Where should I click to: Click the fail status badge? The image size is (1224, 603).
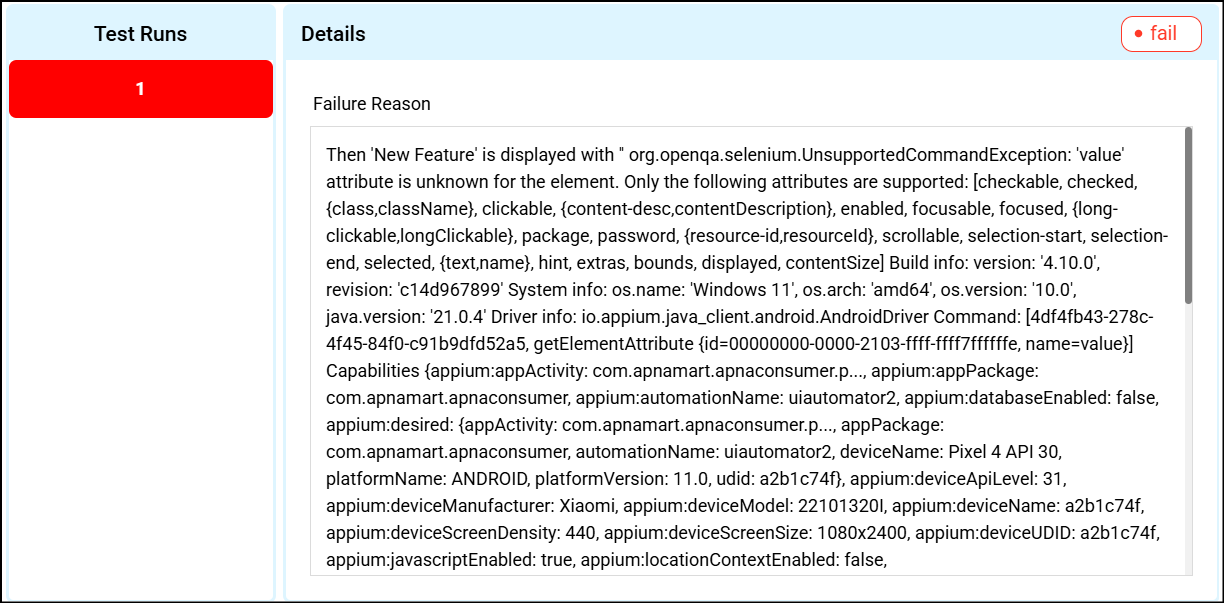(x=1161, y=33)
